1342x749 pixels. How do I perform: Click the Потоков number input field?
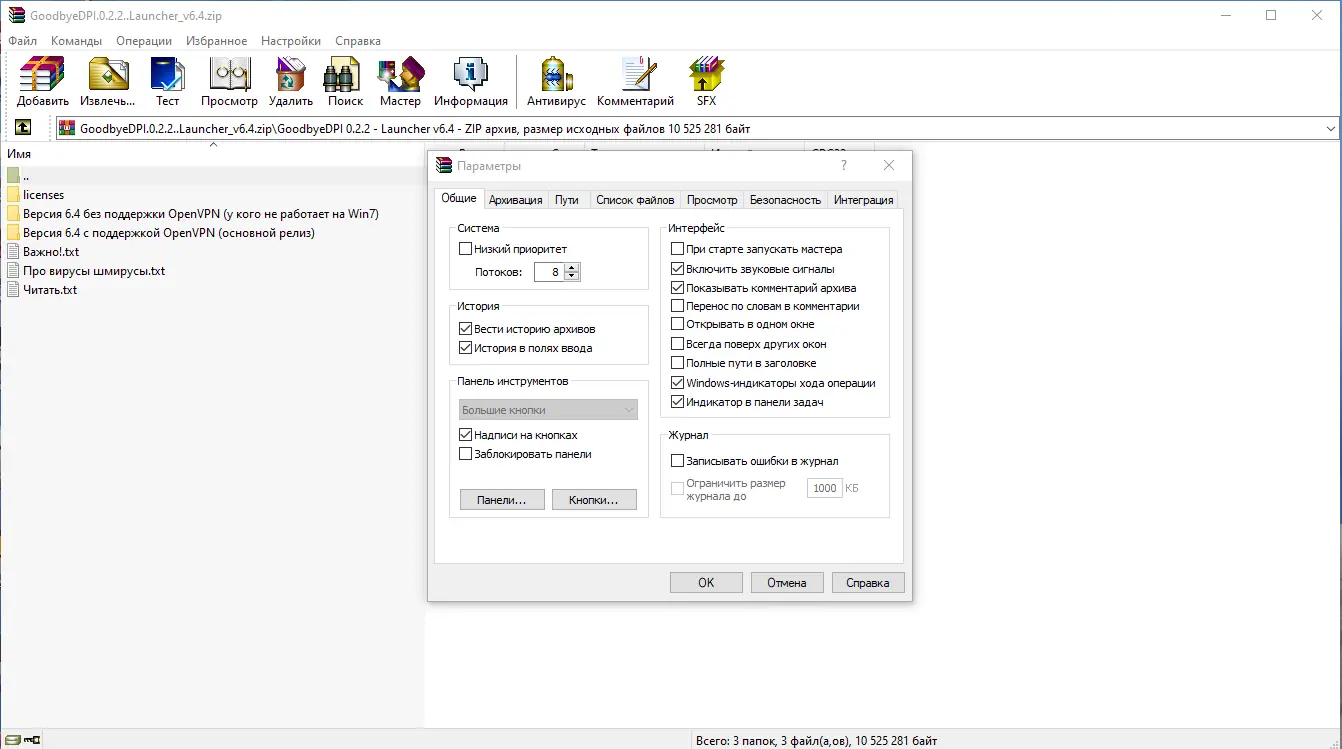(550, 272)
